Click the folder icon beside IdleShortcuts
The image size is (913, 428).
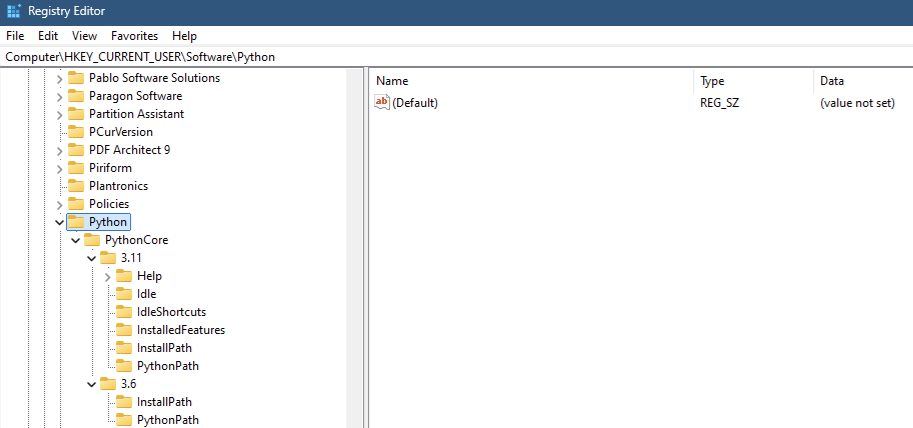[124, 312]
